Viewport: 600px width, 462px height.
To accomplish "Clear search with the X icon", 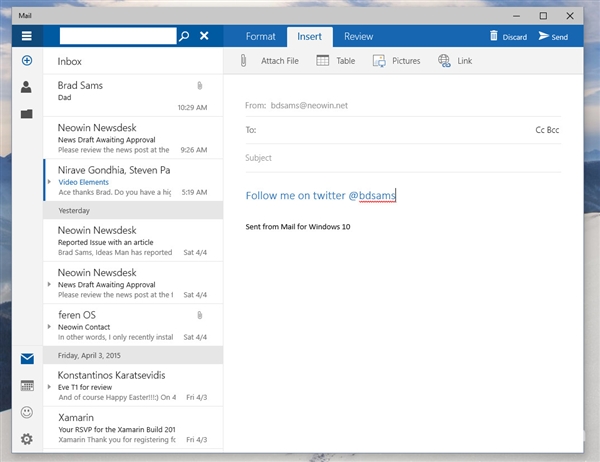I will [x=204, y=36].
